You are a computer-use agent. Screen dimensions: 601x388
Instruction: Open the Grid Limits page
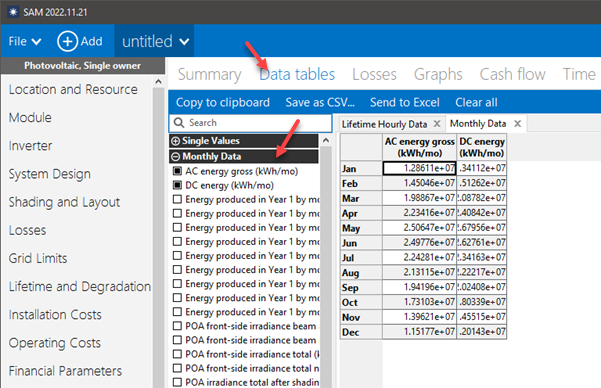(x=38, y=258)
